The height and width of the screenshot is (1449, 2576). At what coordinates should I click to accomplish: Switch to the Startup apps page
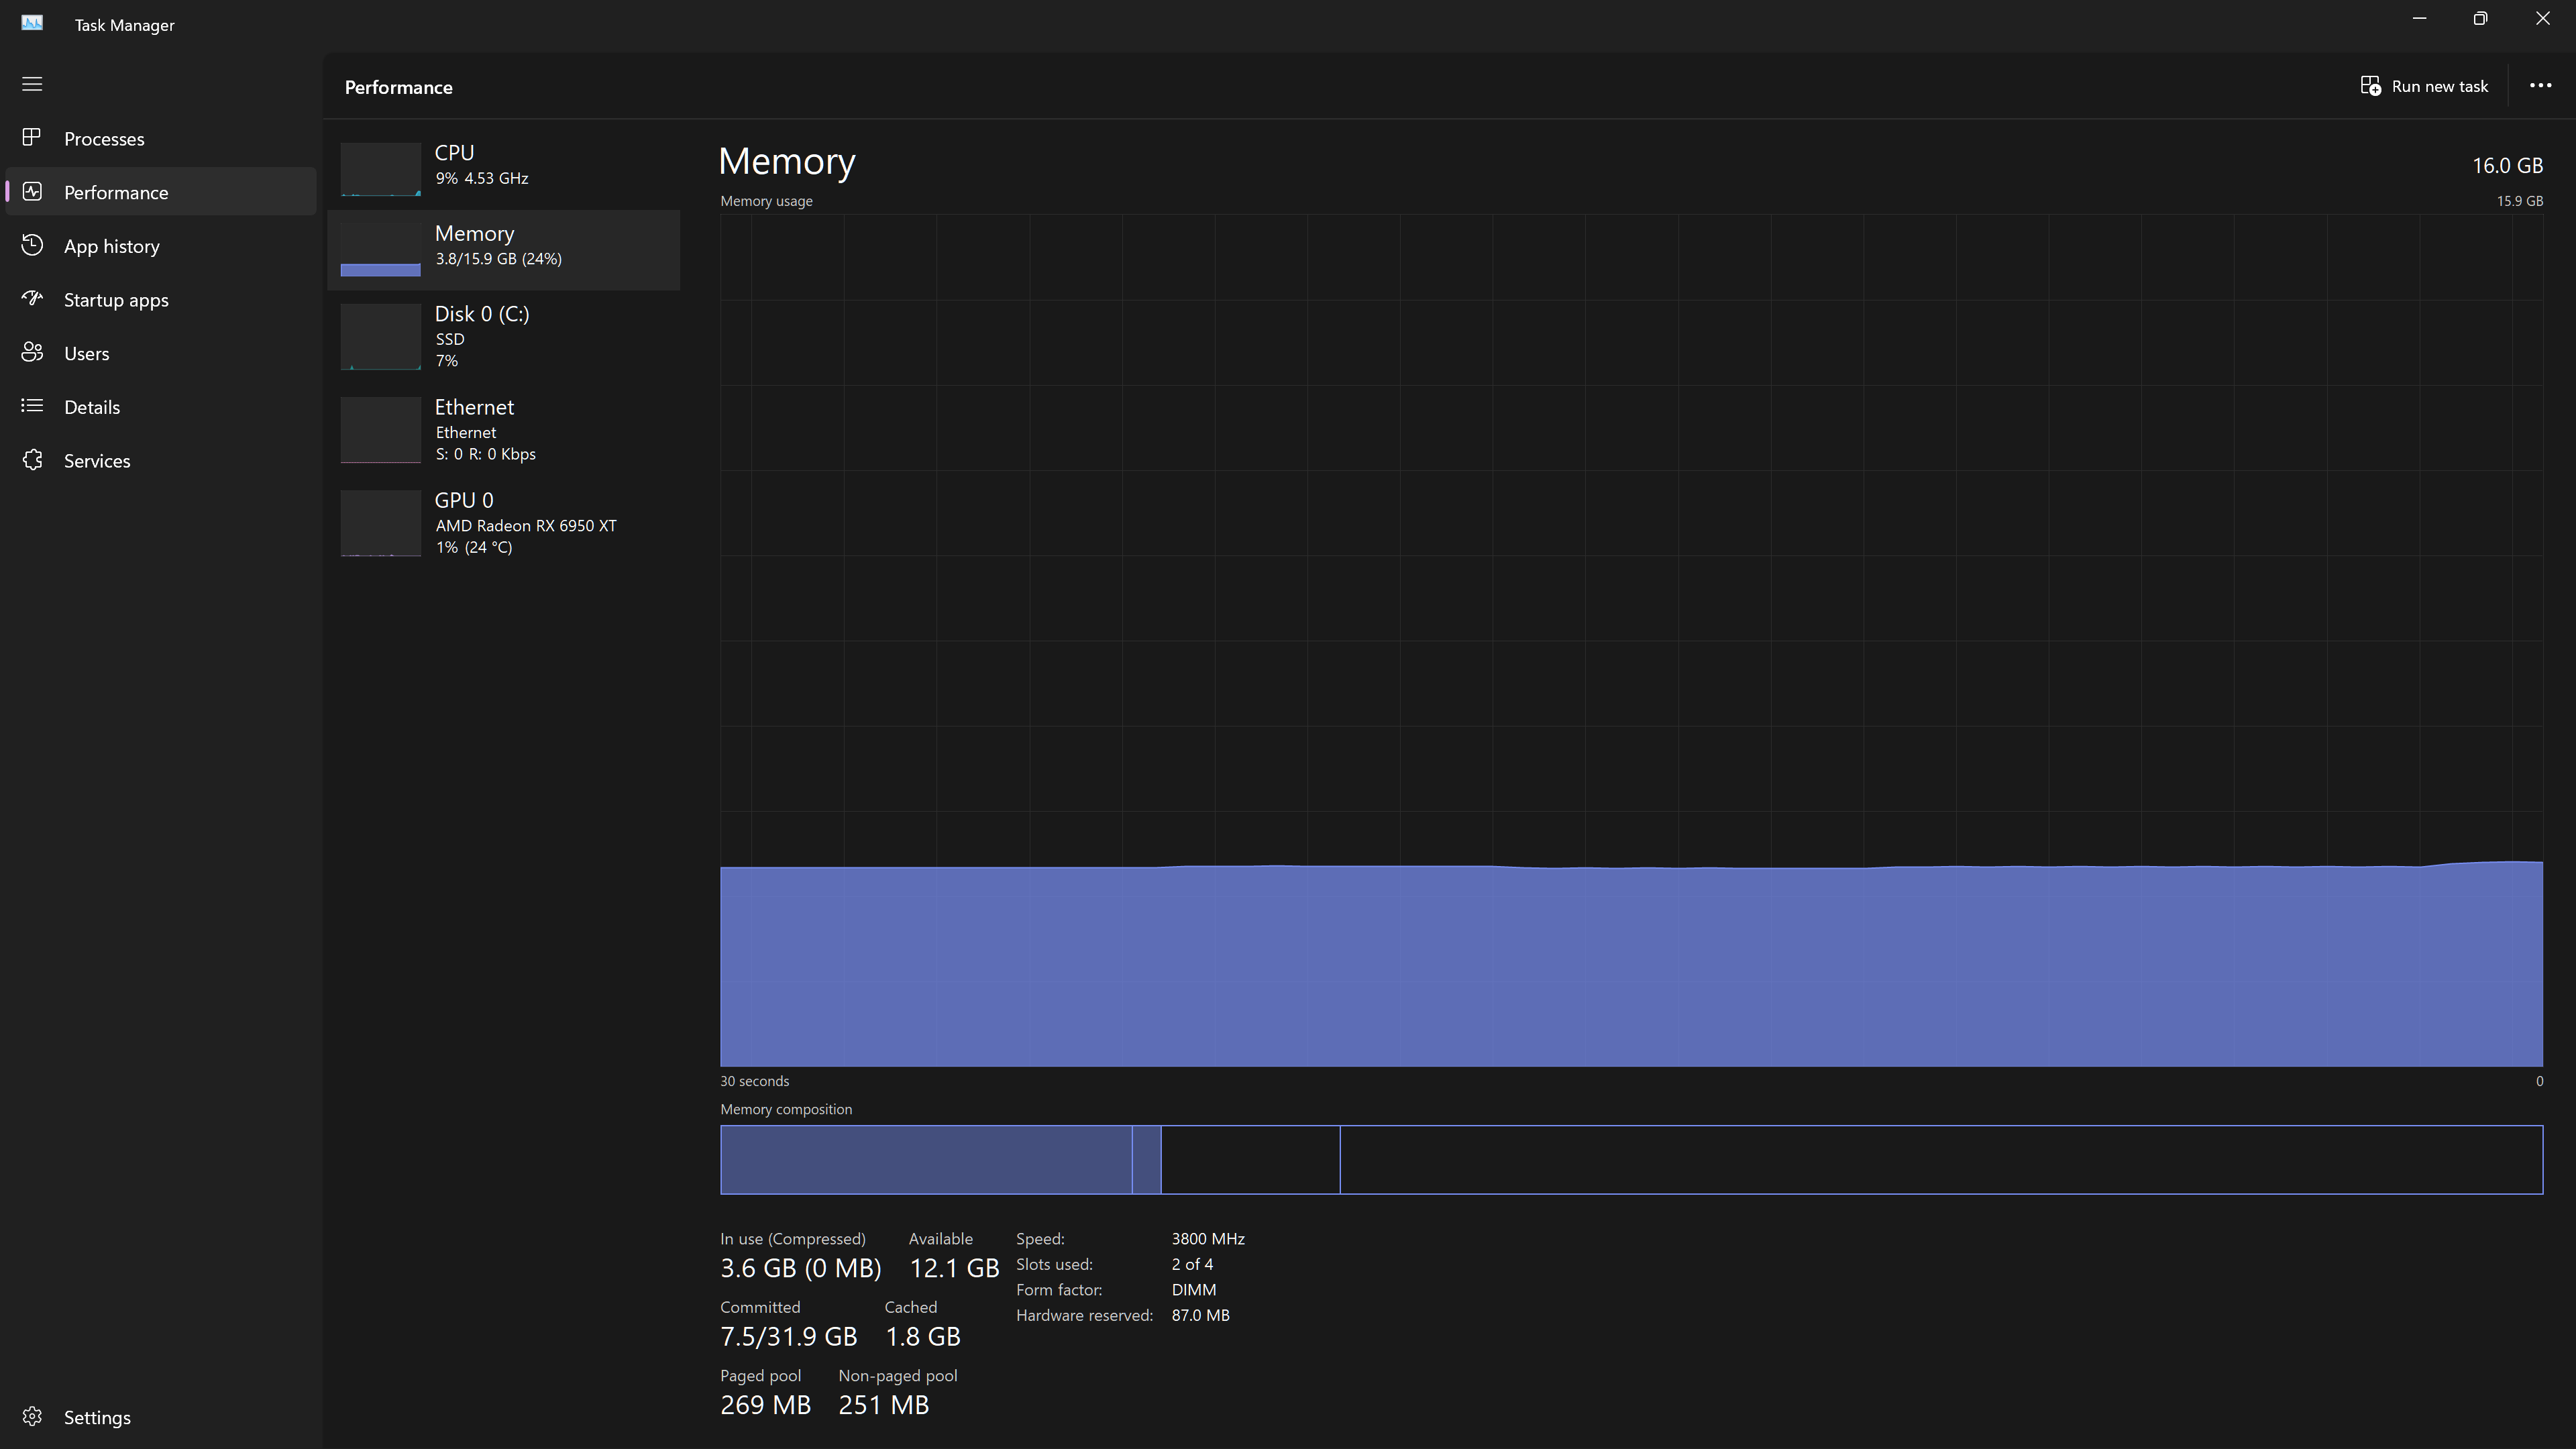[161, 300]
